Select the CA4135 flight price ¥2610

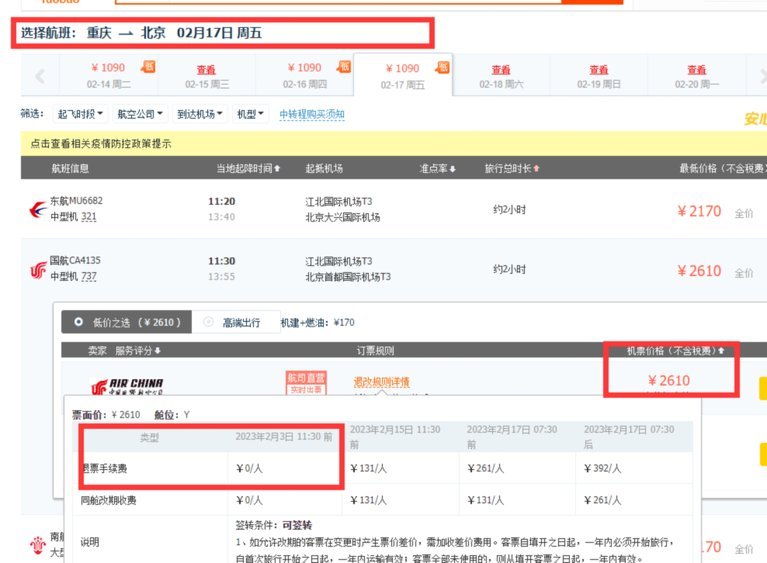699,271
